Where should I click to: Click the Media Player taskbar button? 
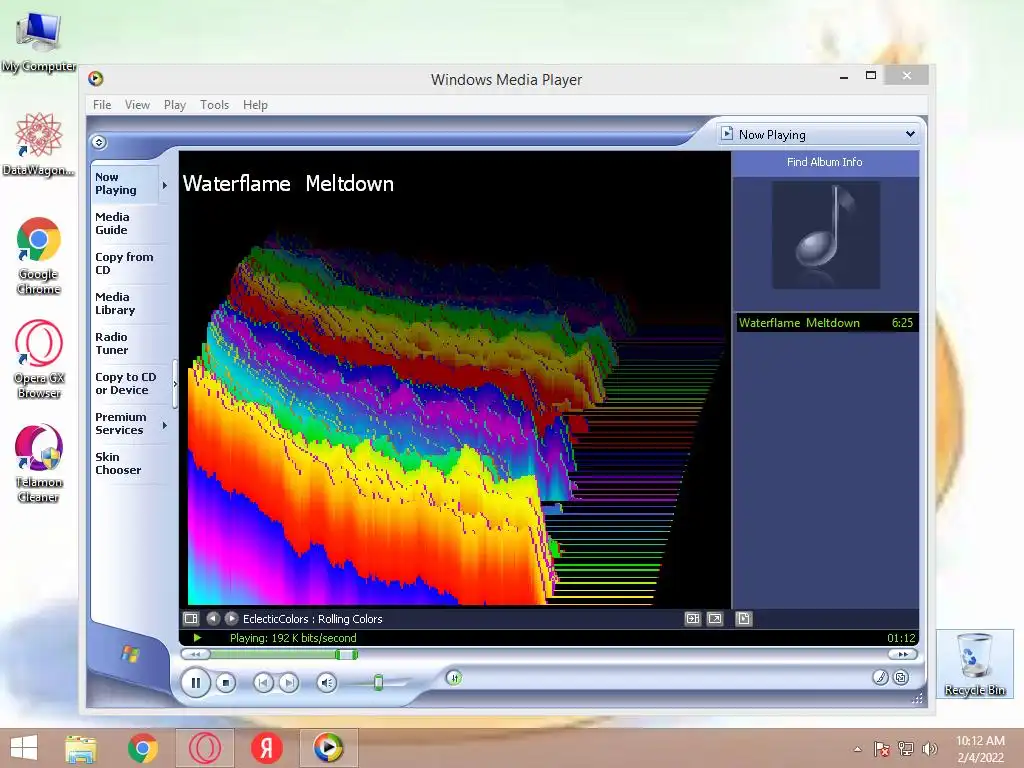tap(328, 748)
